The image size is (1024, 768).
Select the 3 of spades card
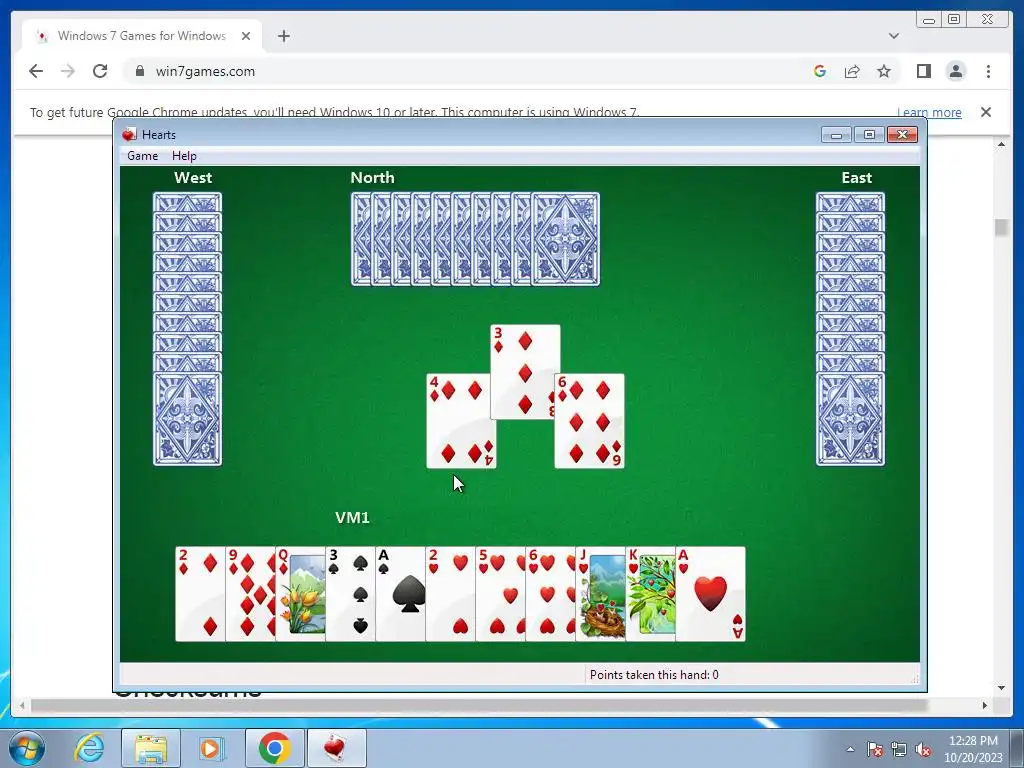click(350, 594)
